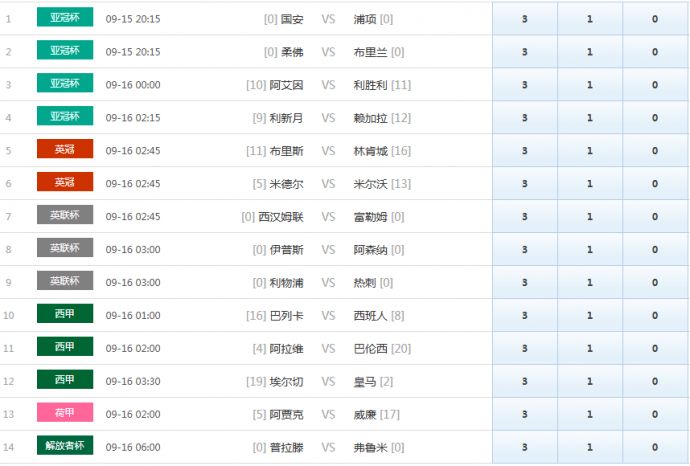Choose 1 in 阿艾因 vs 利胜利 row
Image resolution: width=690 pixels, height=466 pixels.
[590, 84]
